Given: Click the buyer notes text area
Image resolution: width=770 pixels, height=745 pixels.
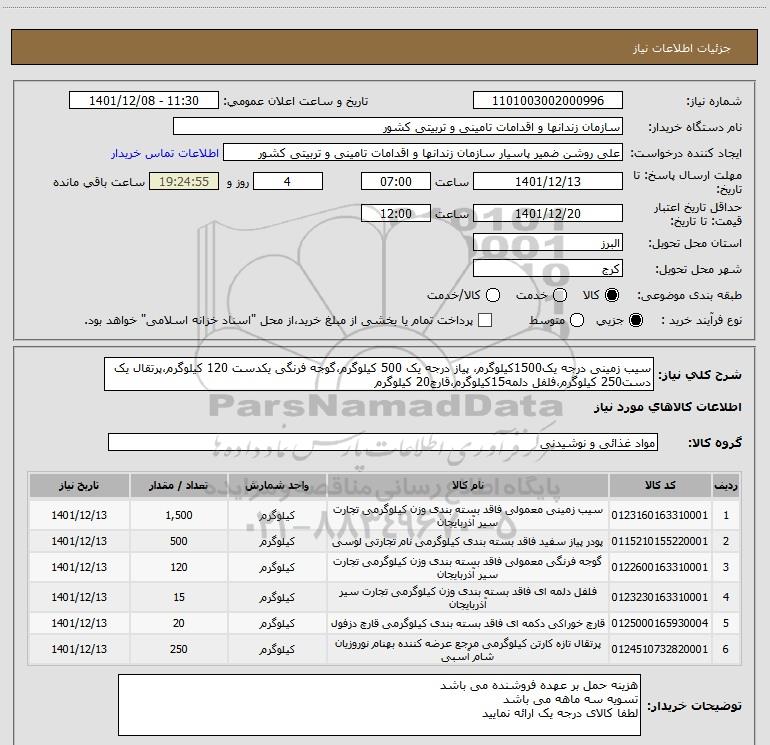Looking at the screenshot, I should tap(380, 705).
